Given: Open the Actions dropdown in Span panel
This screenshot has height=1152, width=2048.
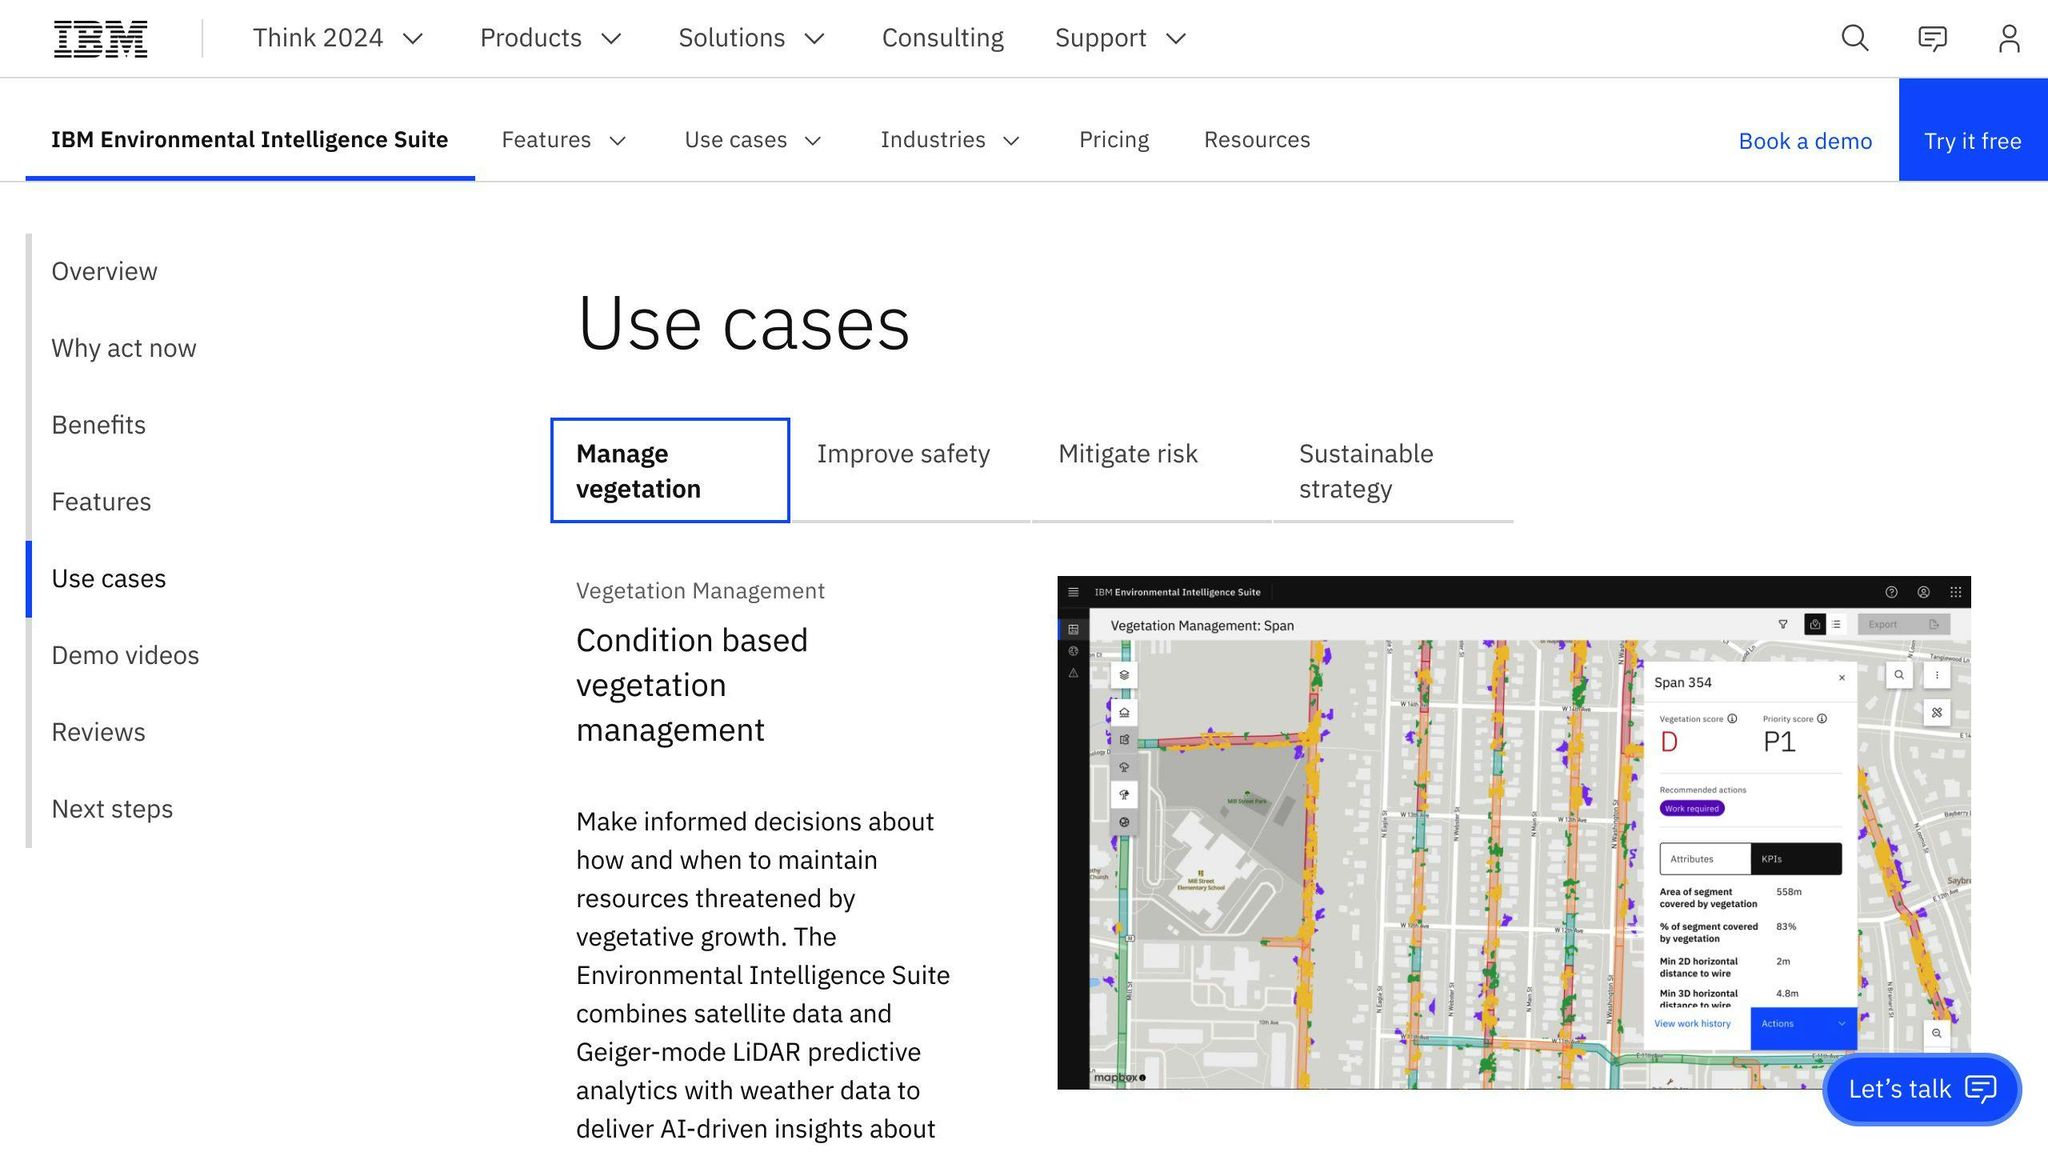Looking at the screenshot, I should [1803, 1028].
